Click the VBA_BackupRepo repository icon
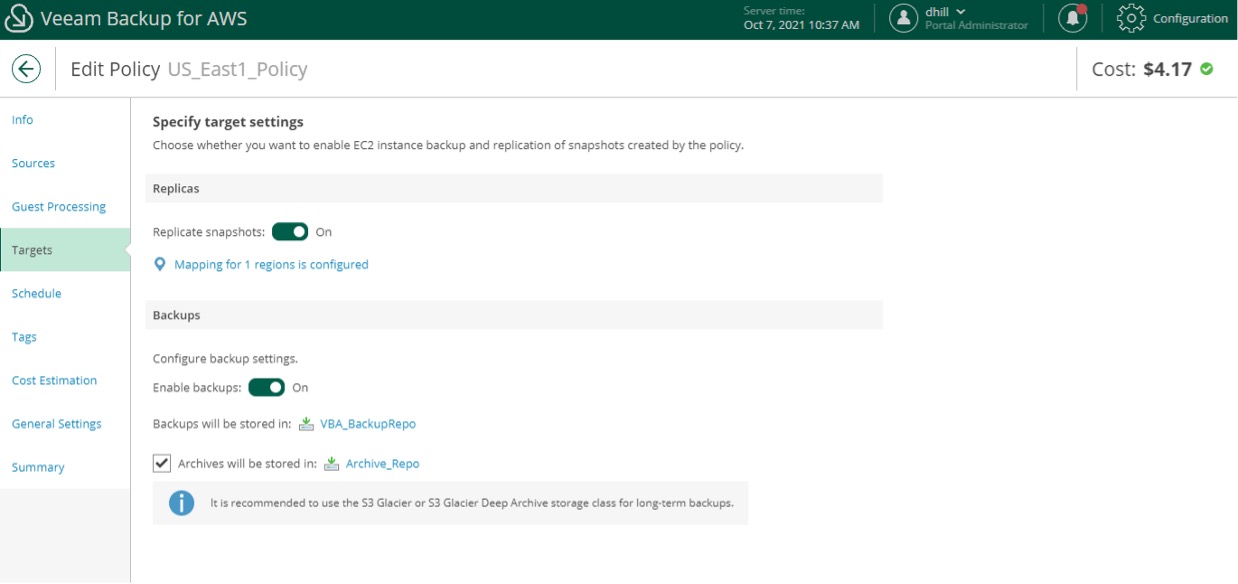The height and width of the screenshot is (584, 1238). (307, 424)
